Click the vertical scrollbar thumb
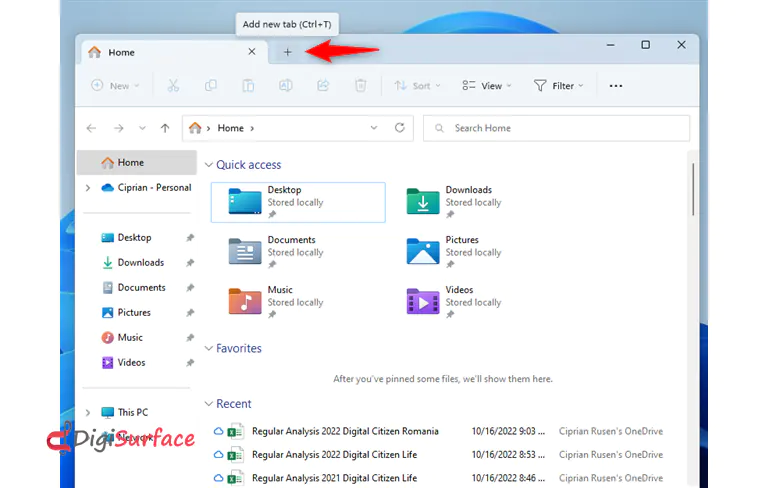Viewport: 768px width, 488px height. 693,189
